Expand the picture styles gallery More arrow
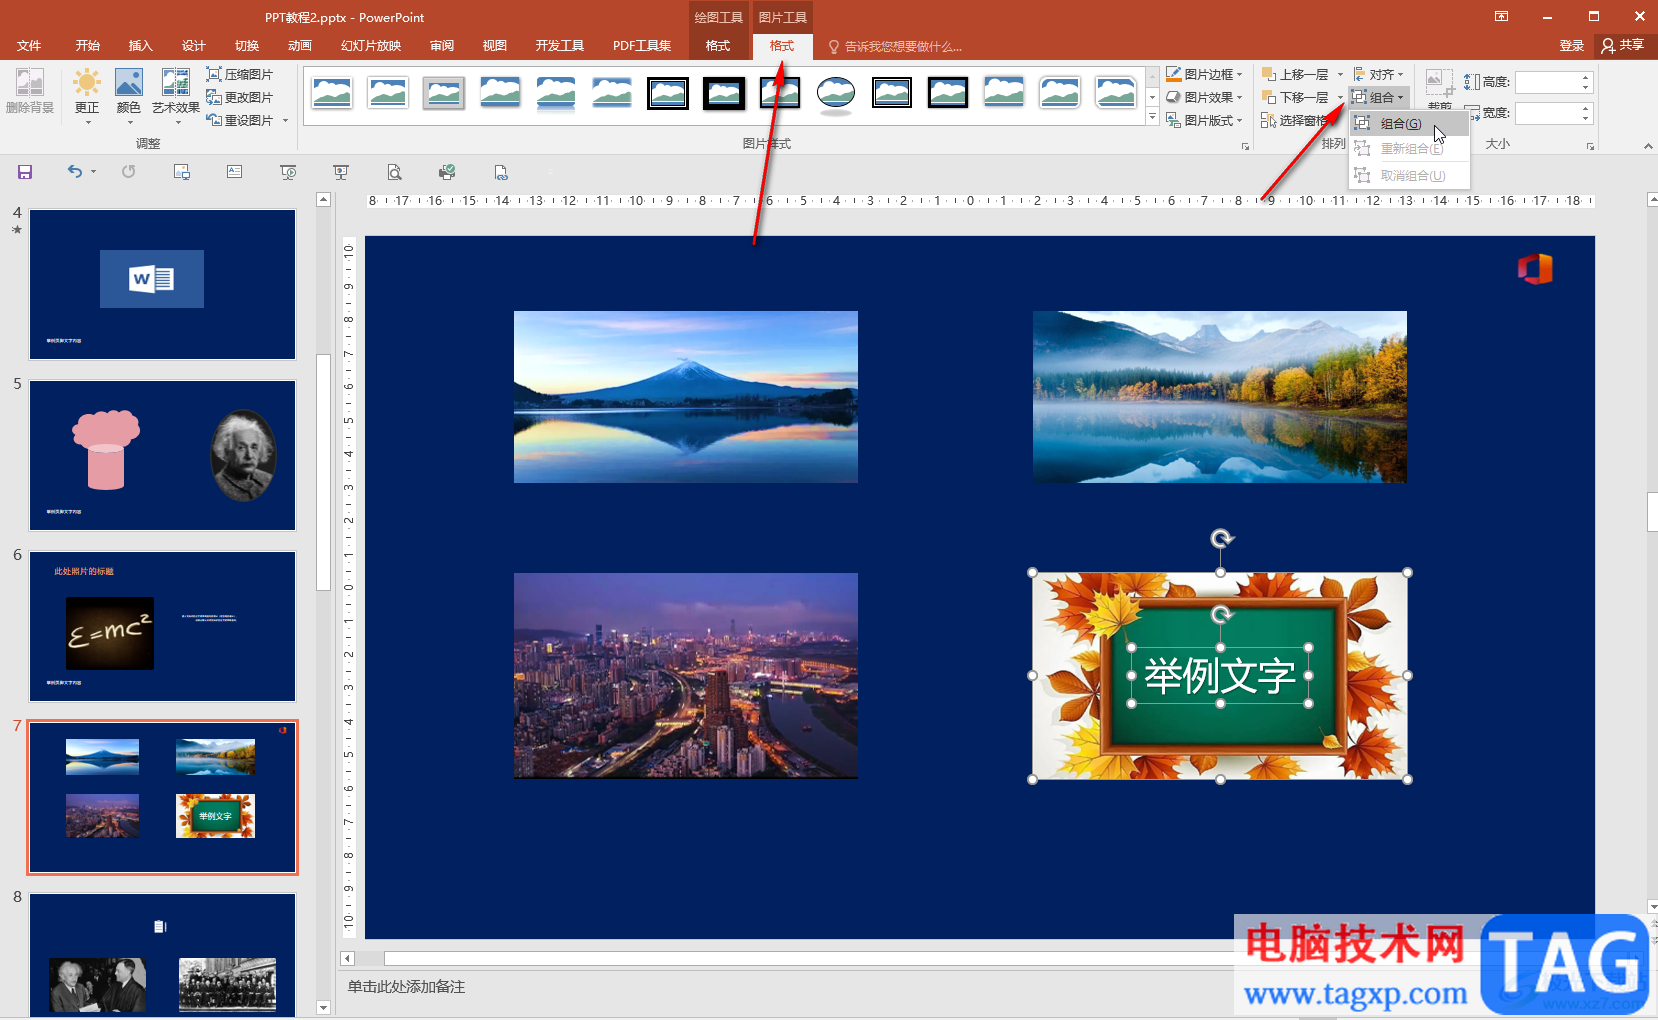 (1152, 118)
